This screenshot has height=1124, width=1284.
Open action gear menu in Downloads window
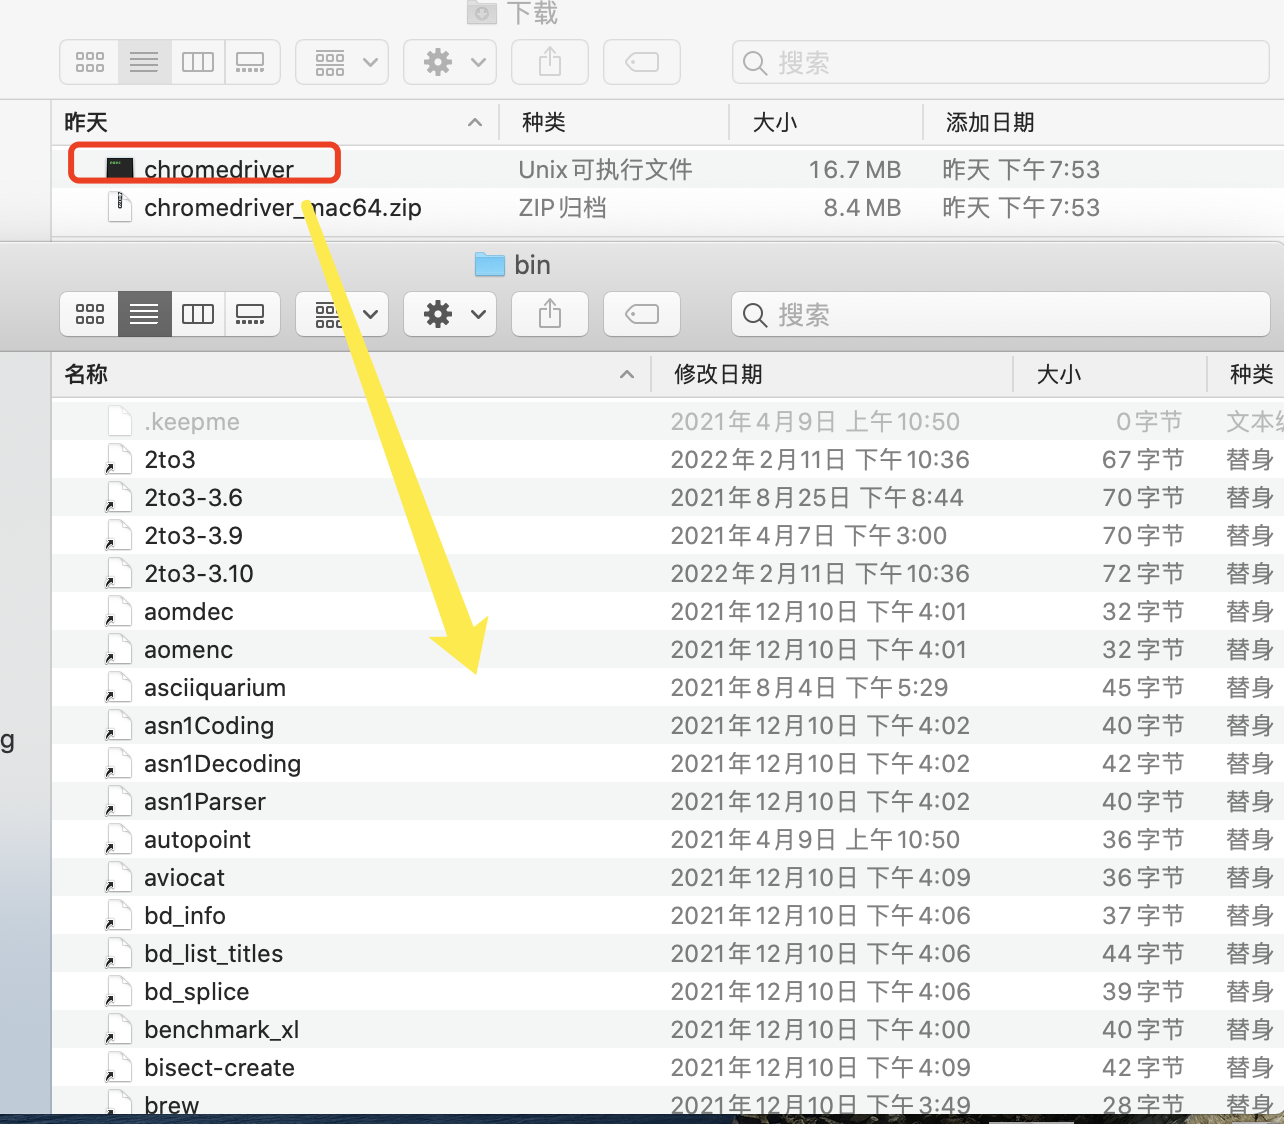(x=450, y=62)
